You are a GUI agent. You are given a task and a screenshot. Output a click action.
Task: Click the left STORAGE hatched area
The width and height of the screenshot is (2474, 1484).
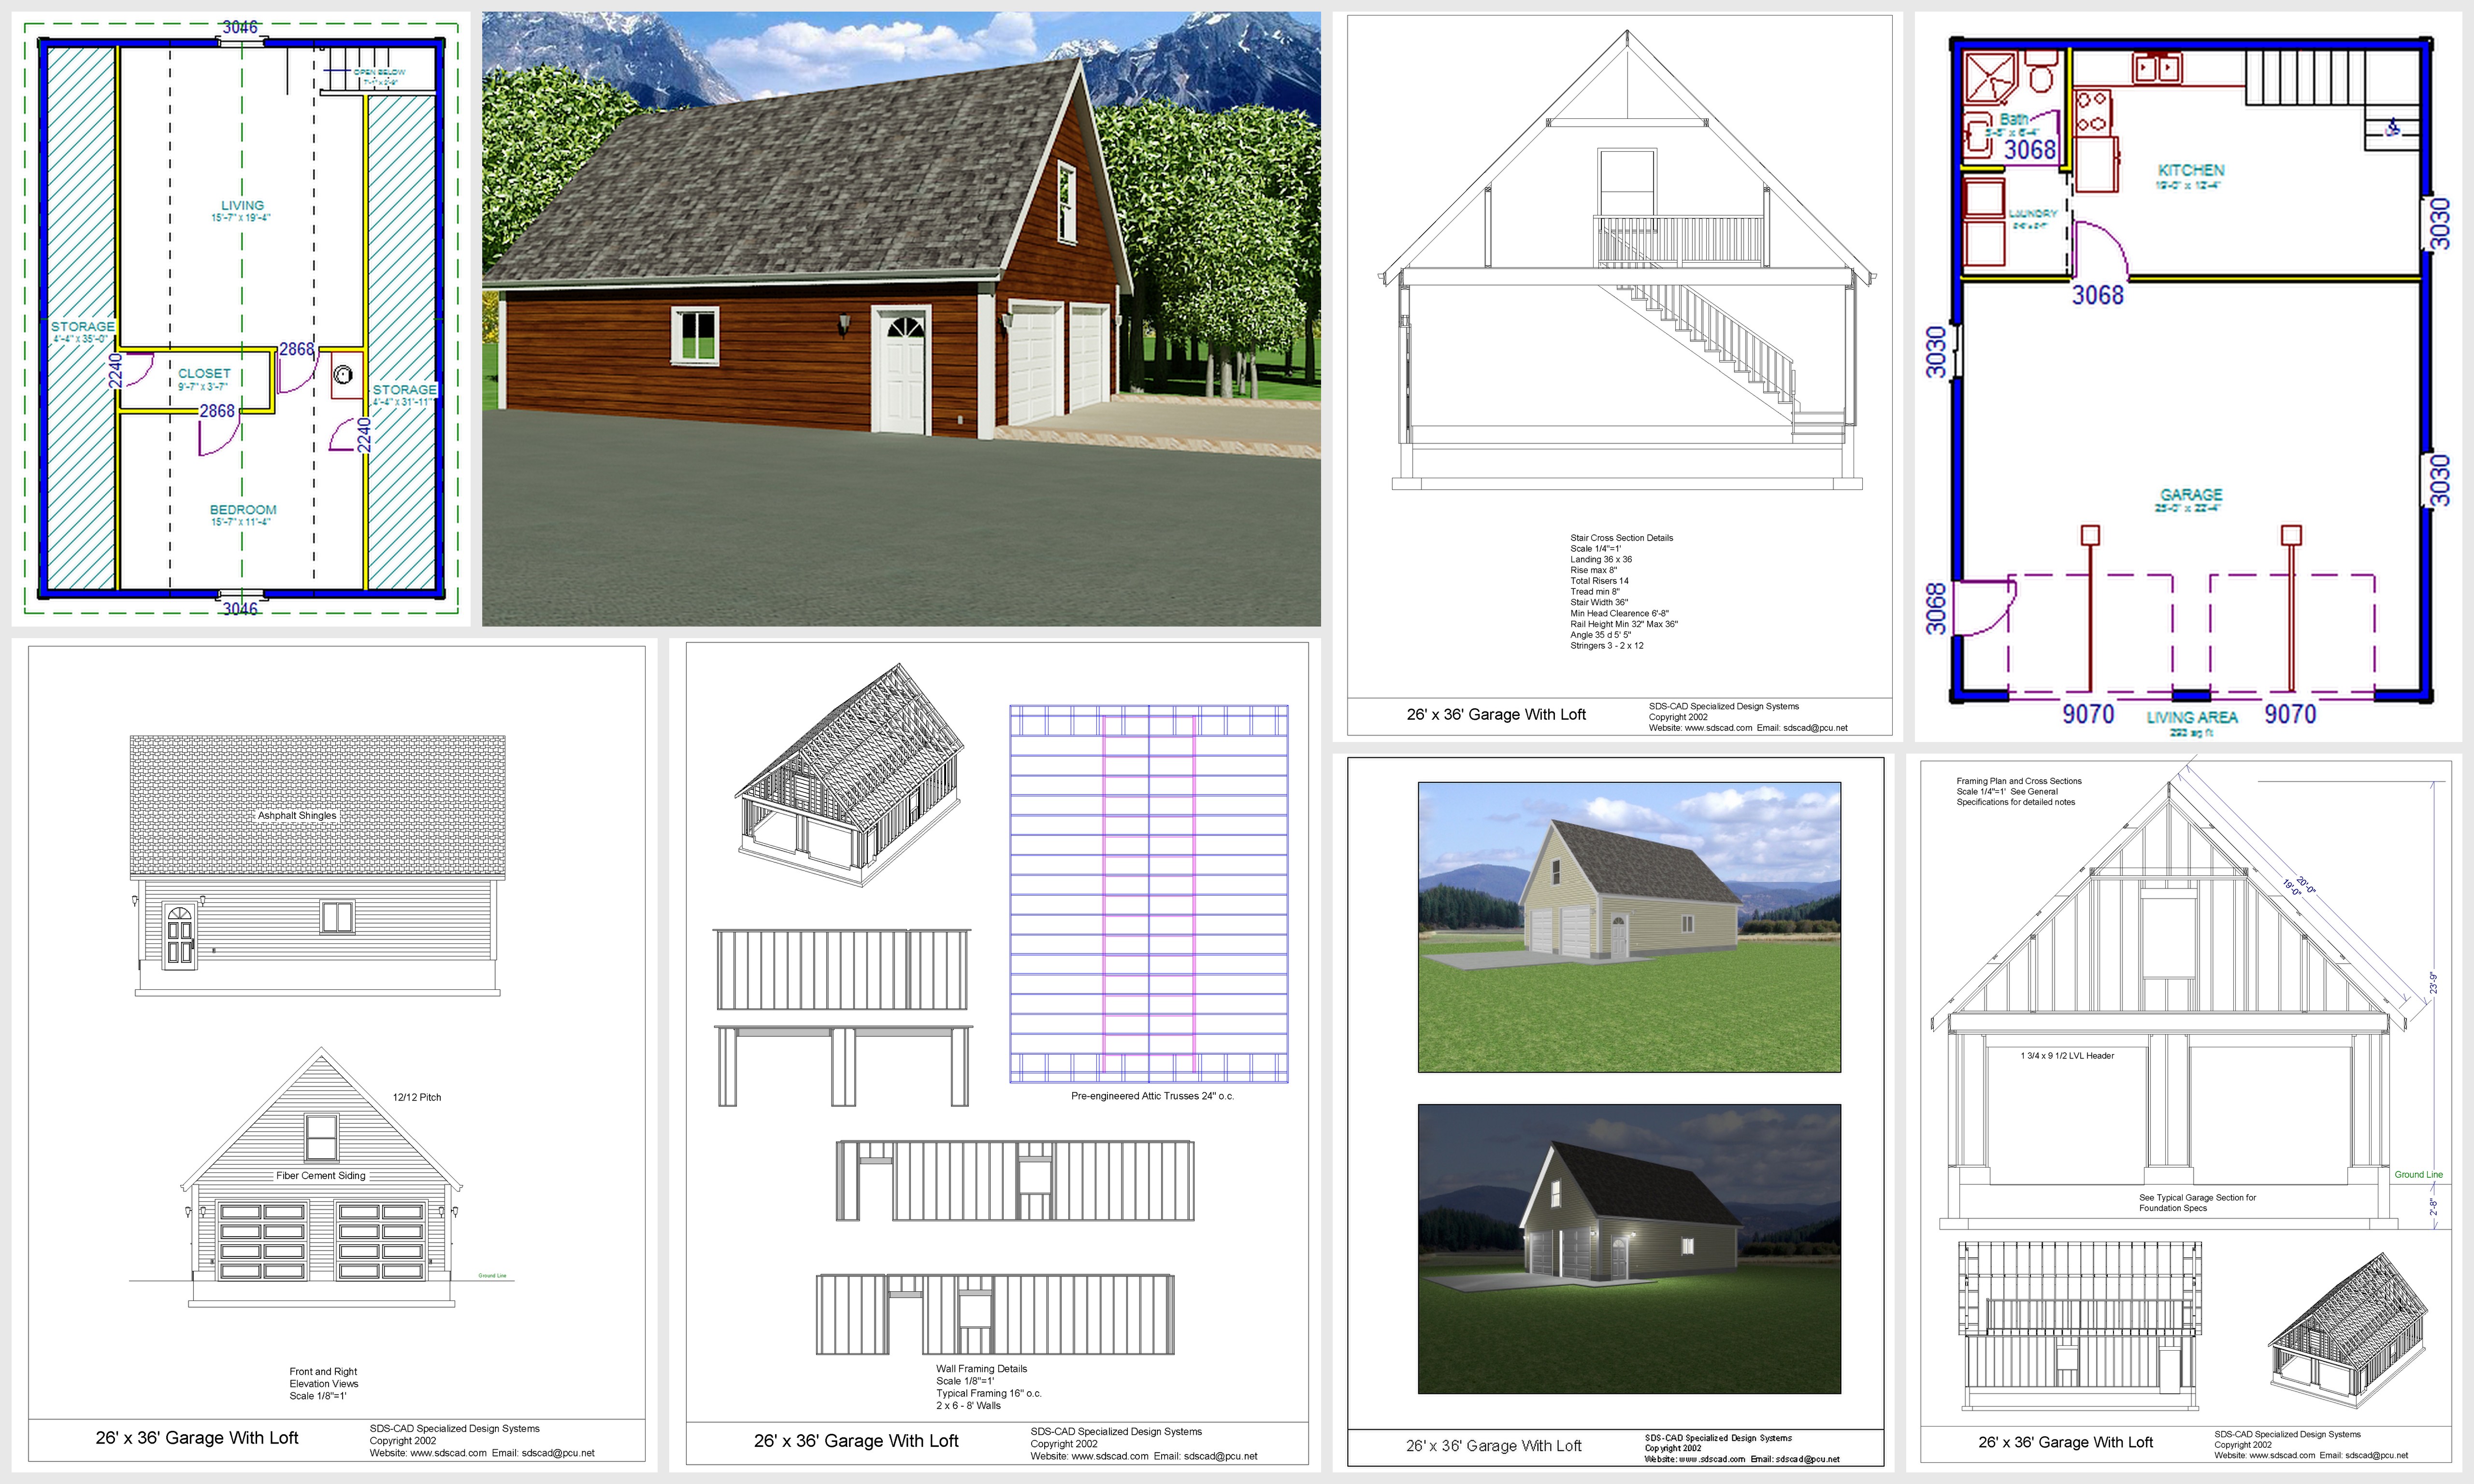81,318
